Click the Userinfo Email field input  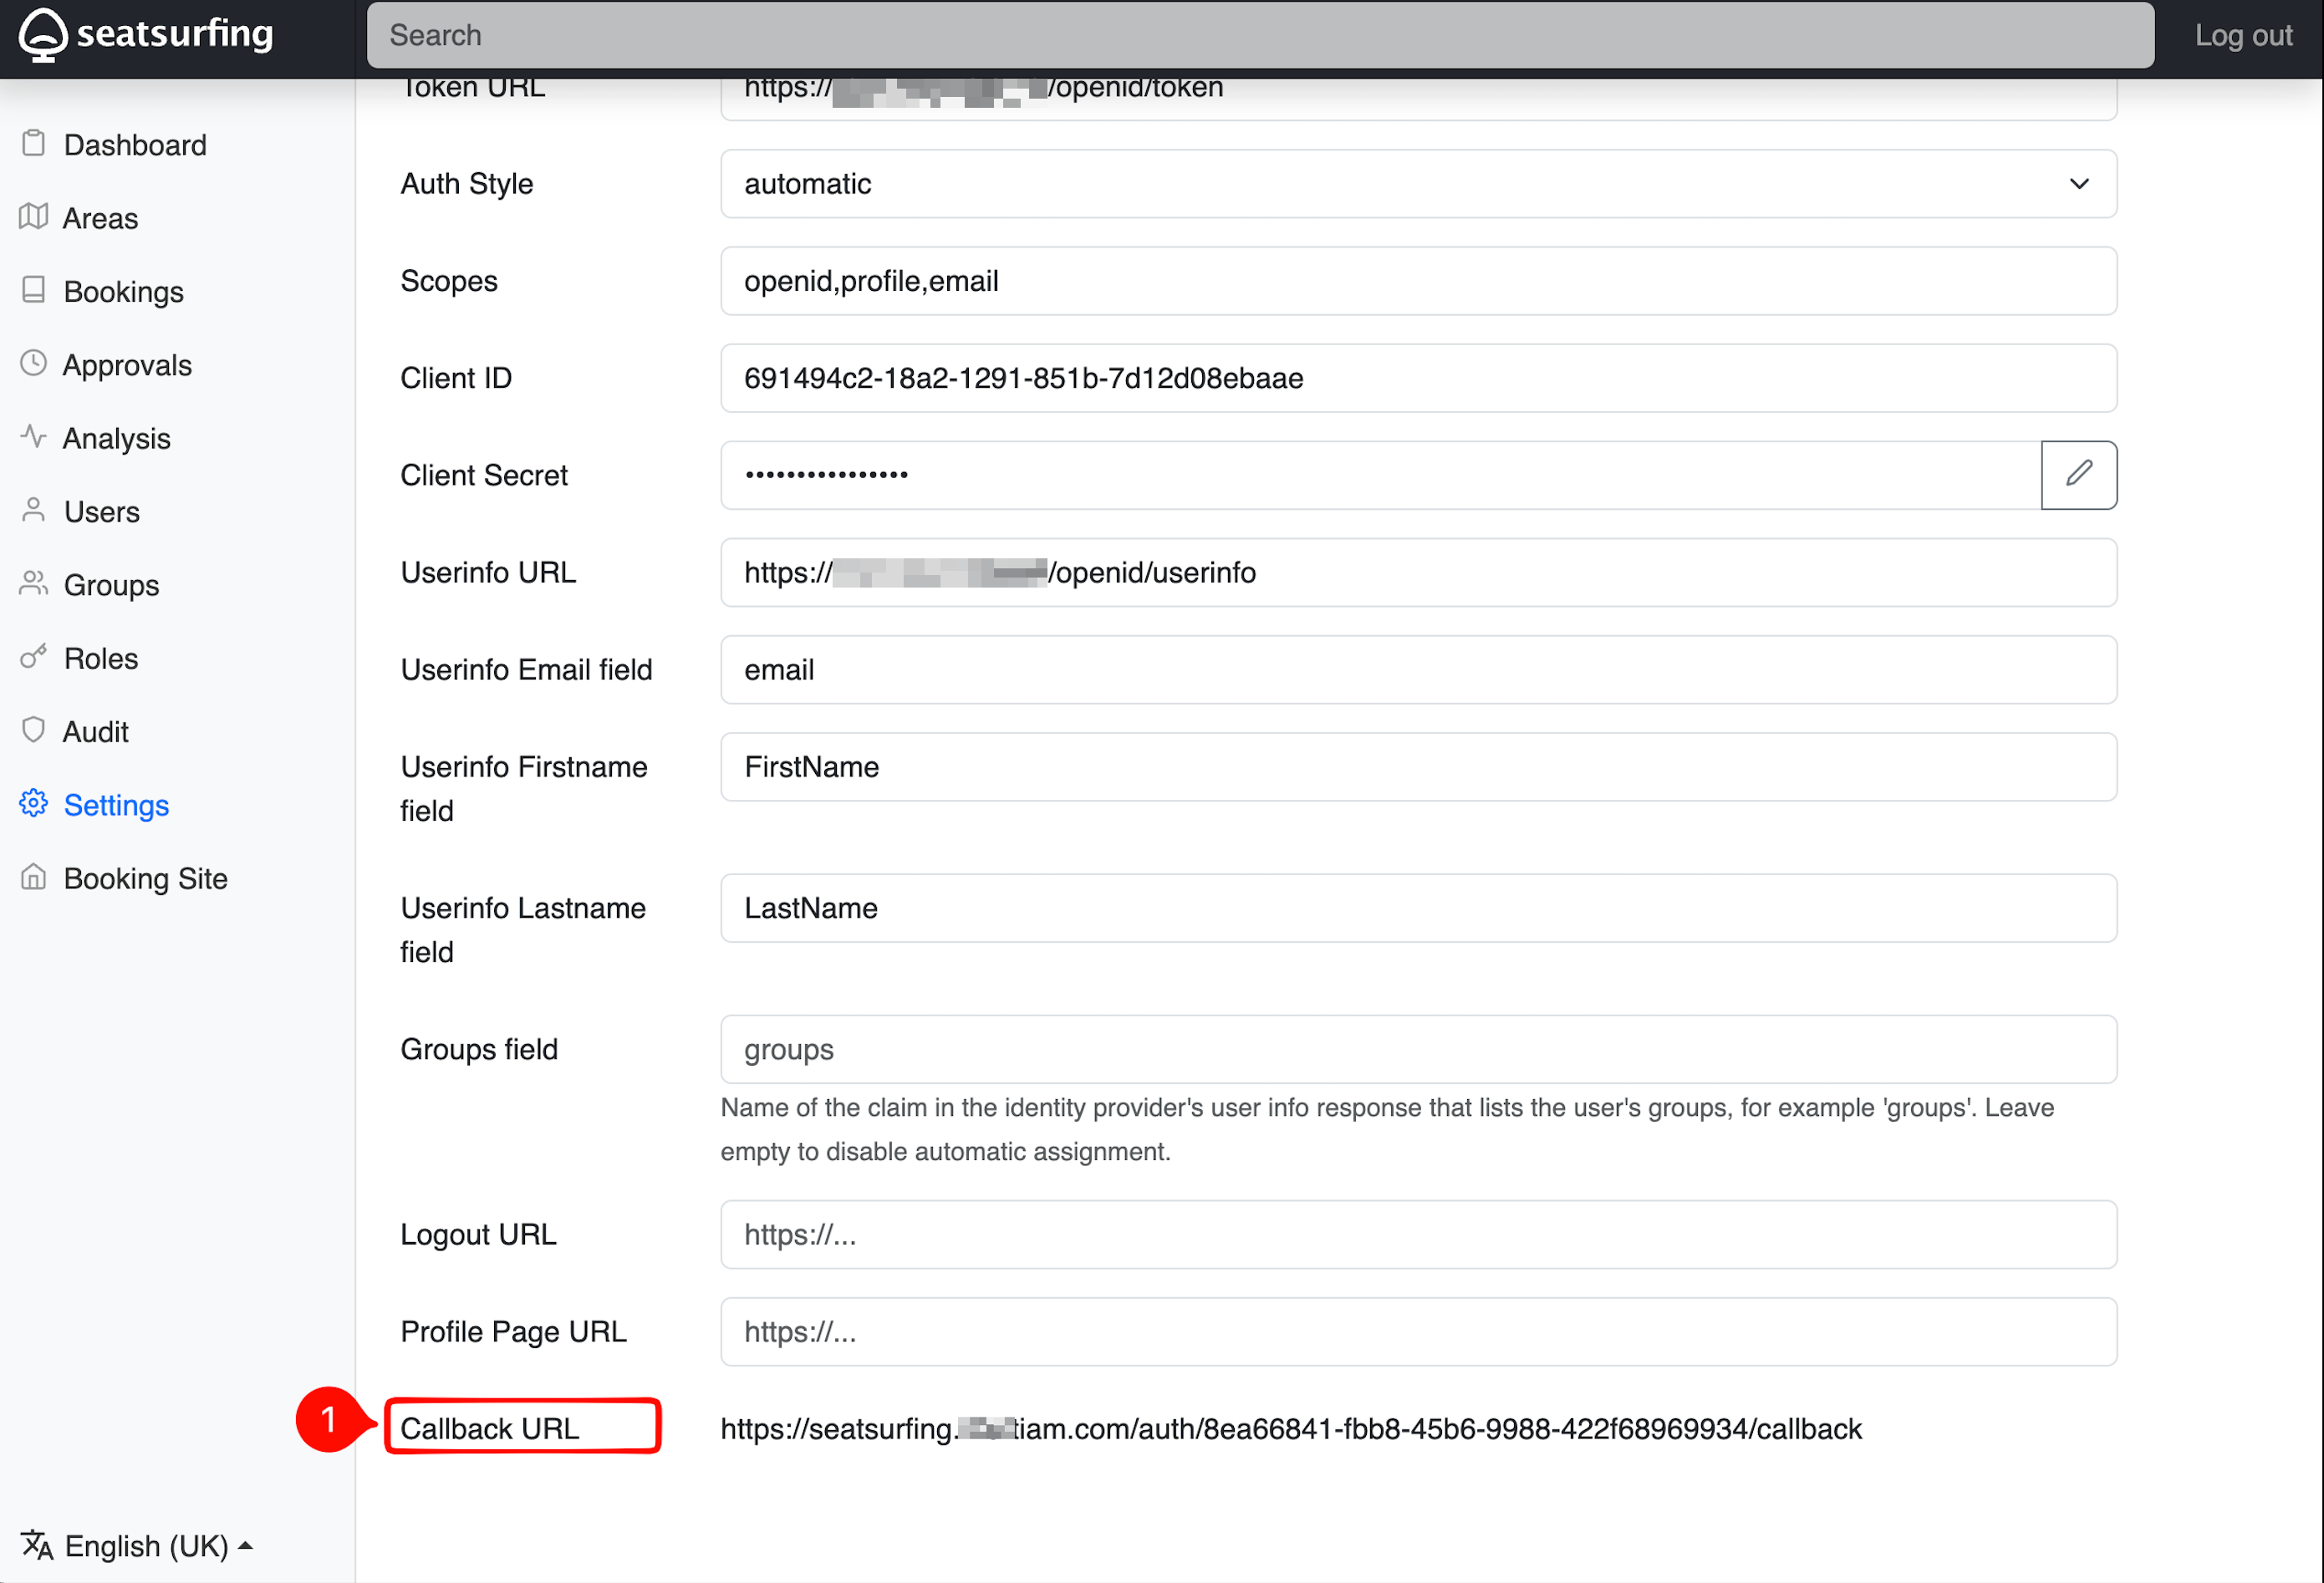point(1418,669)
